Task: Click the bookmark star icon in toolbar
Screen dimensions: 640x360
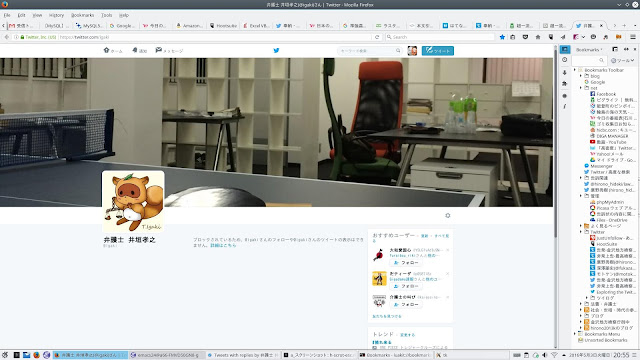Action: click(x=502, y=37)
